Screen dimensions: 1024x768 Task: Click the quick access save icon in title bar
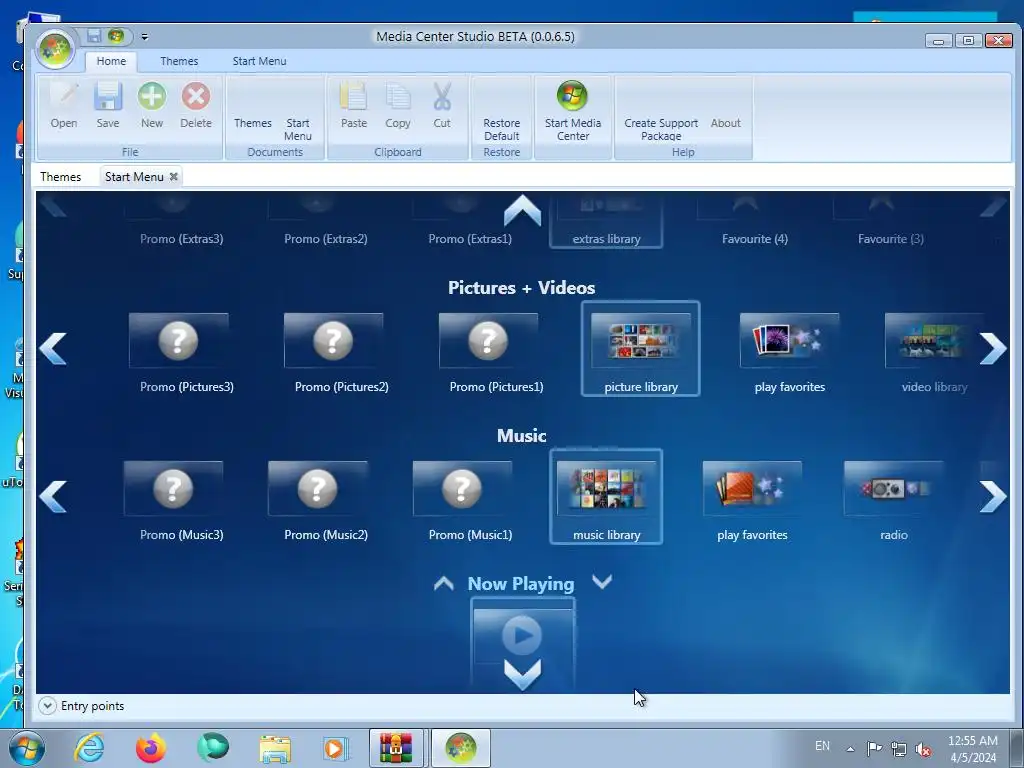pyautogui.click(x=94, y=36)
